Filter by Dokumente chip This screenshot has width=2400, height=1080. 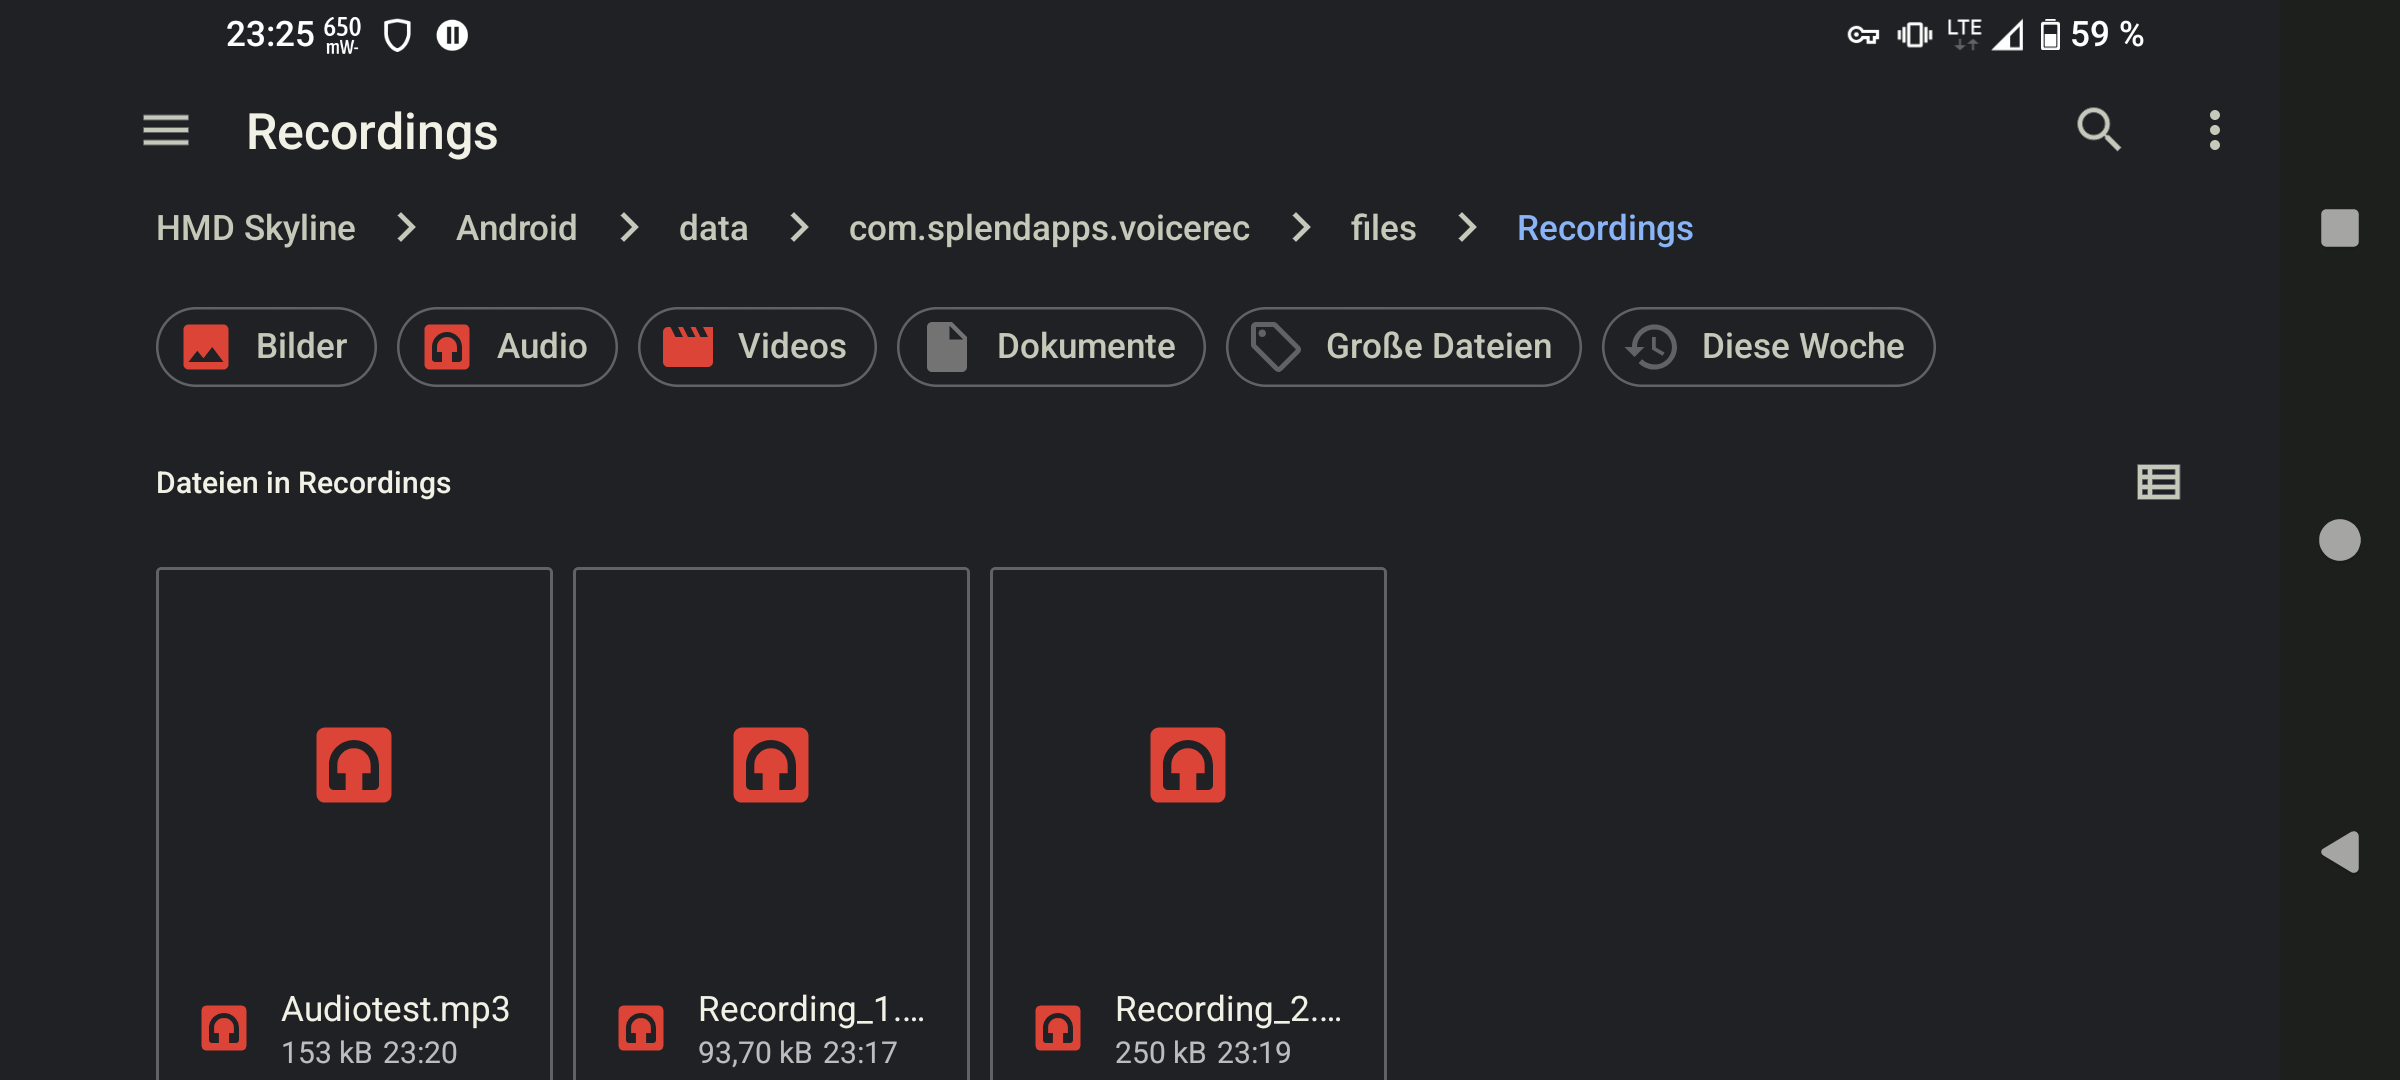coord(1051,346)
